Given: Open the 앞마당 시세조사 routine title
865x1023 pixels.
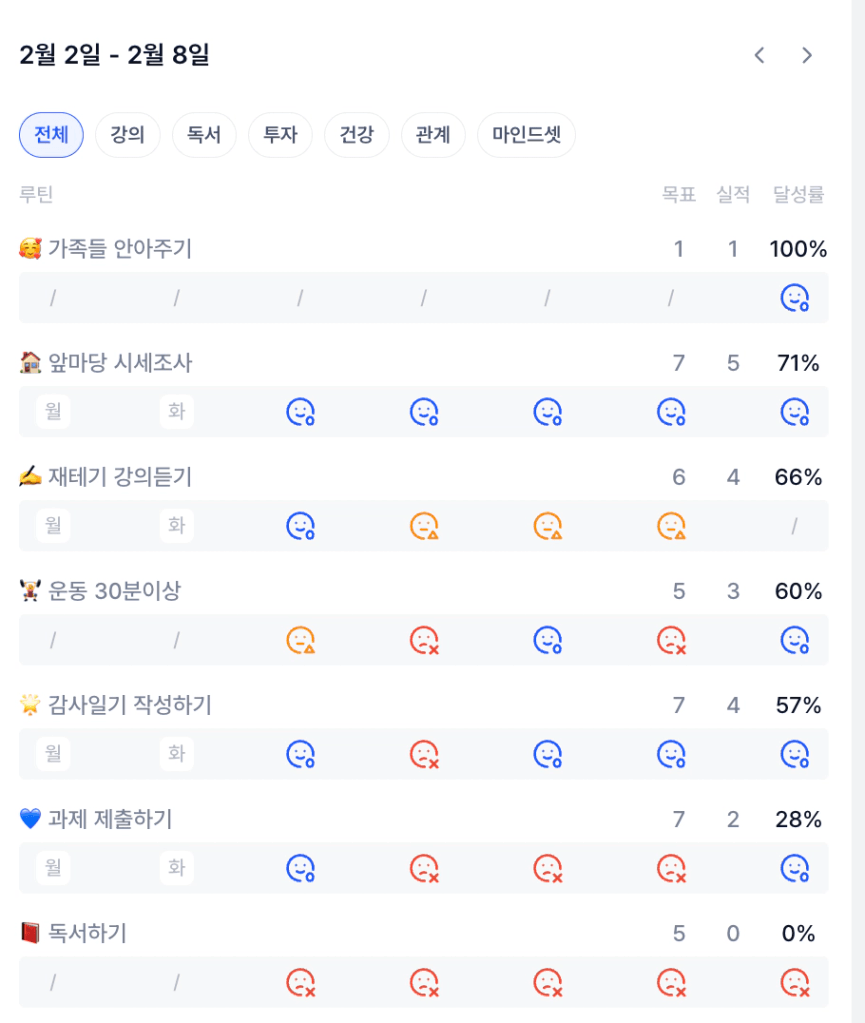Looking at the screenshot, I should tap(120, 363).
